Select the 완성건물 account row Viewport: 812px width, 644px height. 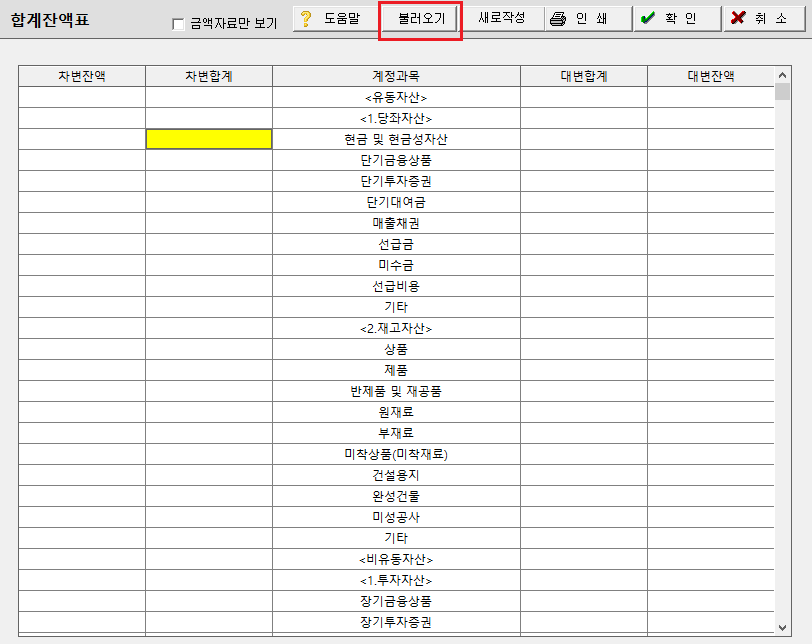tap(396, 496)
